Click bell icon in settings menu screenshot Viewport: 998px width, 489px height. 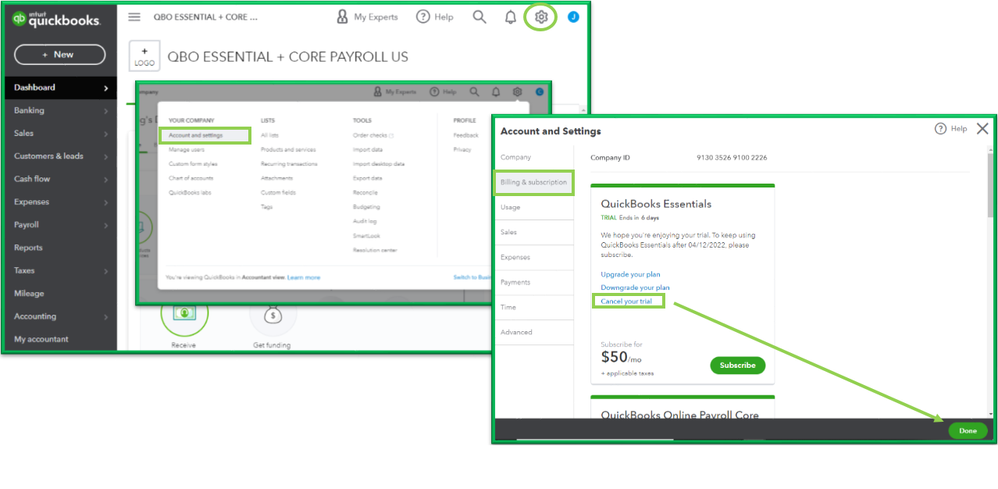pos(496,92)
